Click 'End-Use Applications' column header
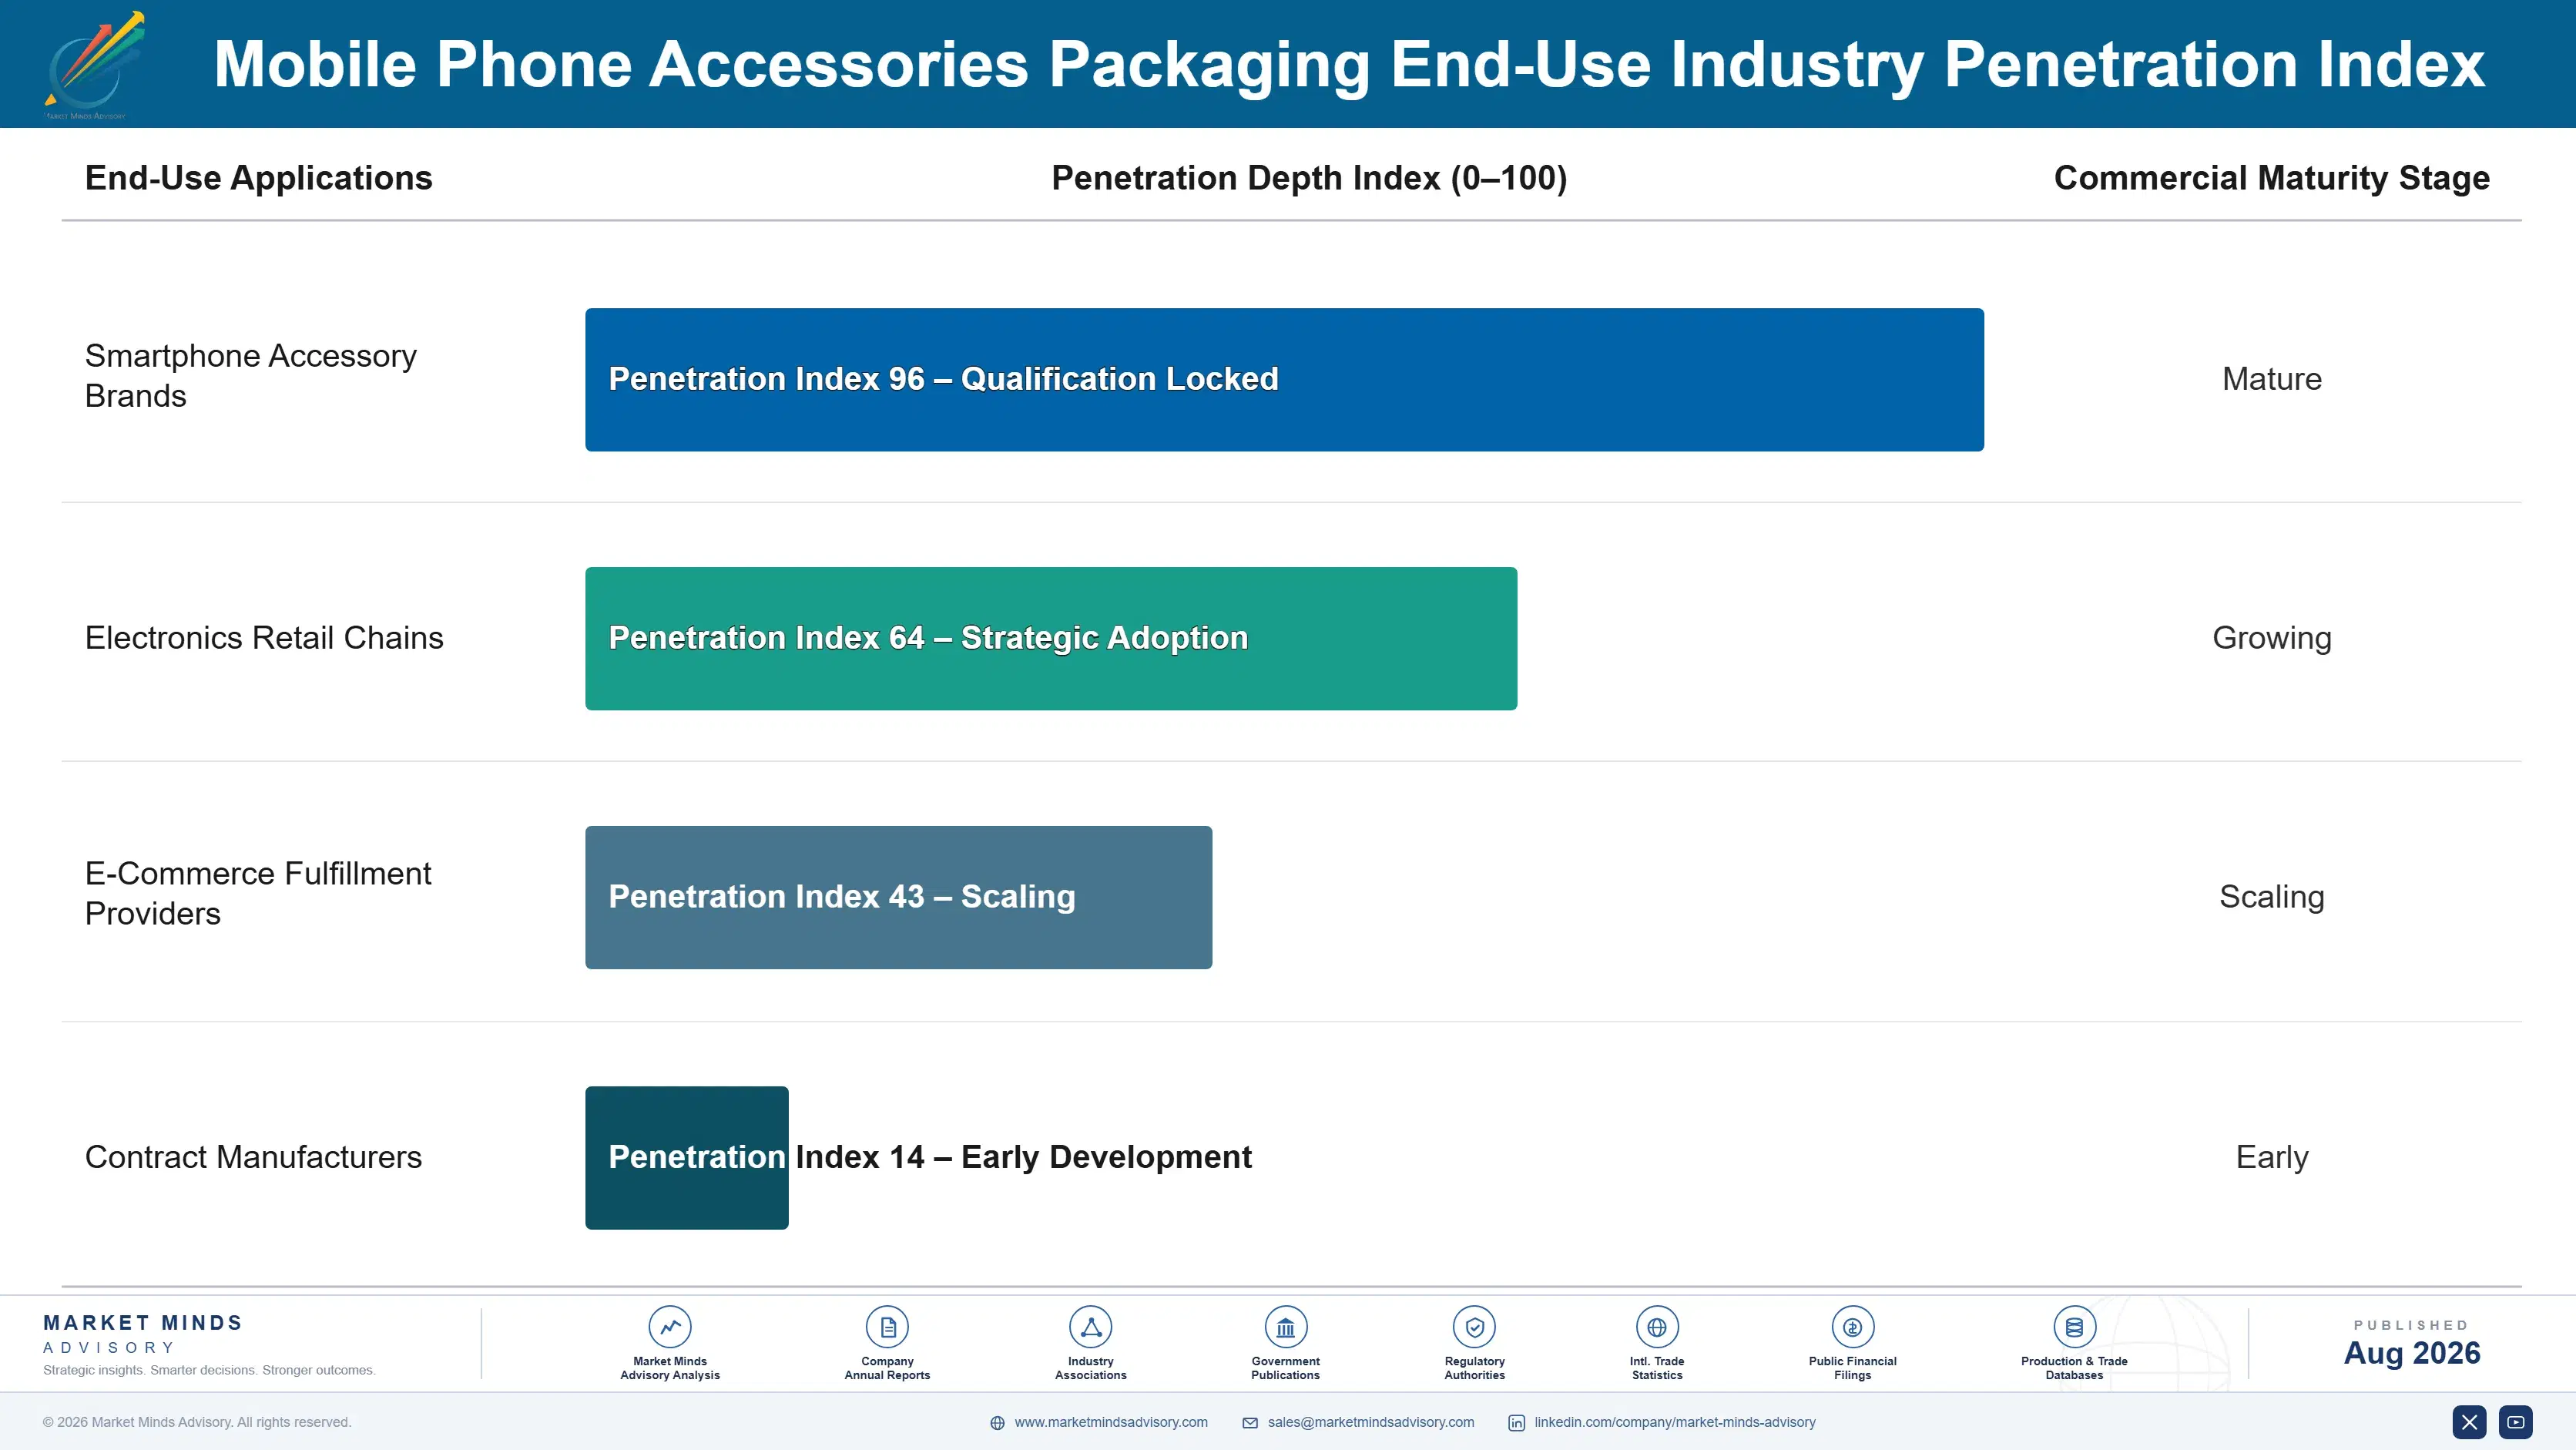 [258, 178]
